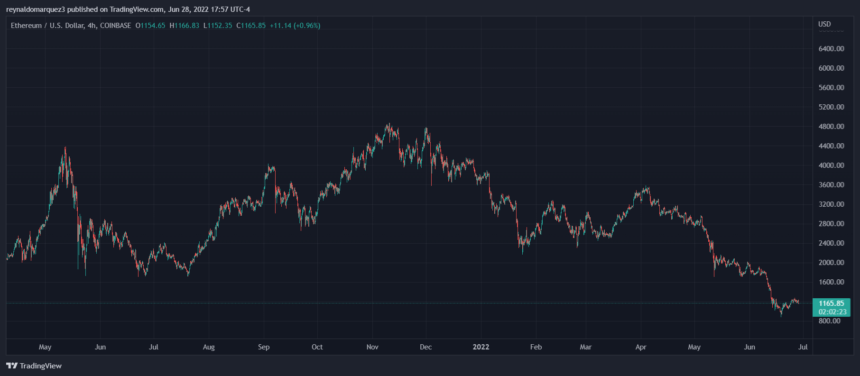Select the current price label 1165.85

[832, 302]
